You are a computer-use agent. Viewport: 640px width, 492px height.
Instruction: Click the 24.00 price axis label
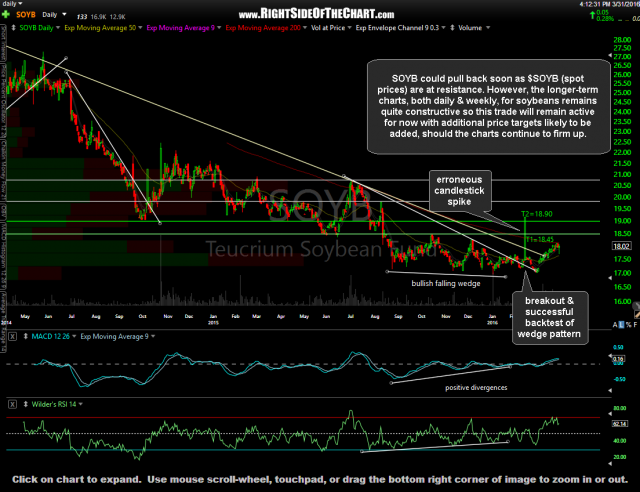click(x=622, y=111)
